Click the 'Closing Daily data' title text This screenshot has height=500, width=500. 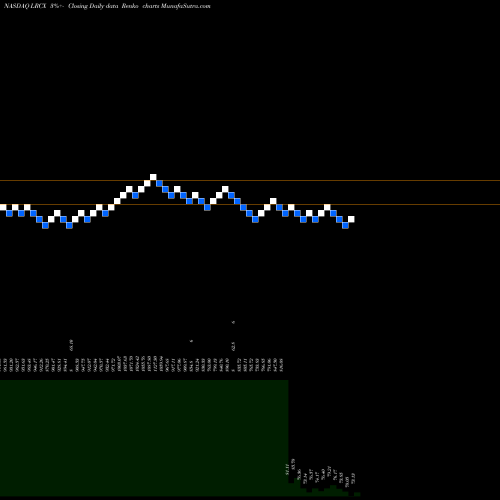pyautogui.click(x=93, y=6)
